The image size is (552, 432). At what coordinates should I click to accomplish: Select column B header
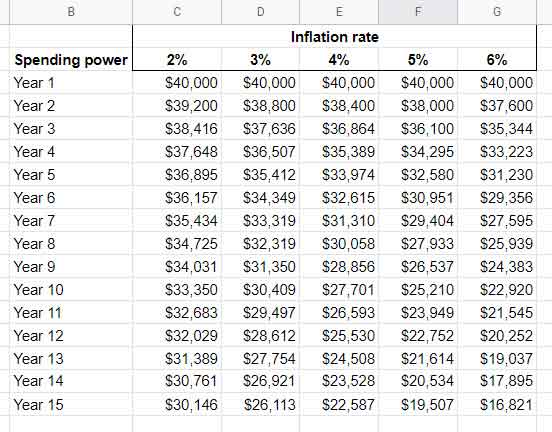pyautogui.click(x=71, y=12)
